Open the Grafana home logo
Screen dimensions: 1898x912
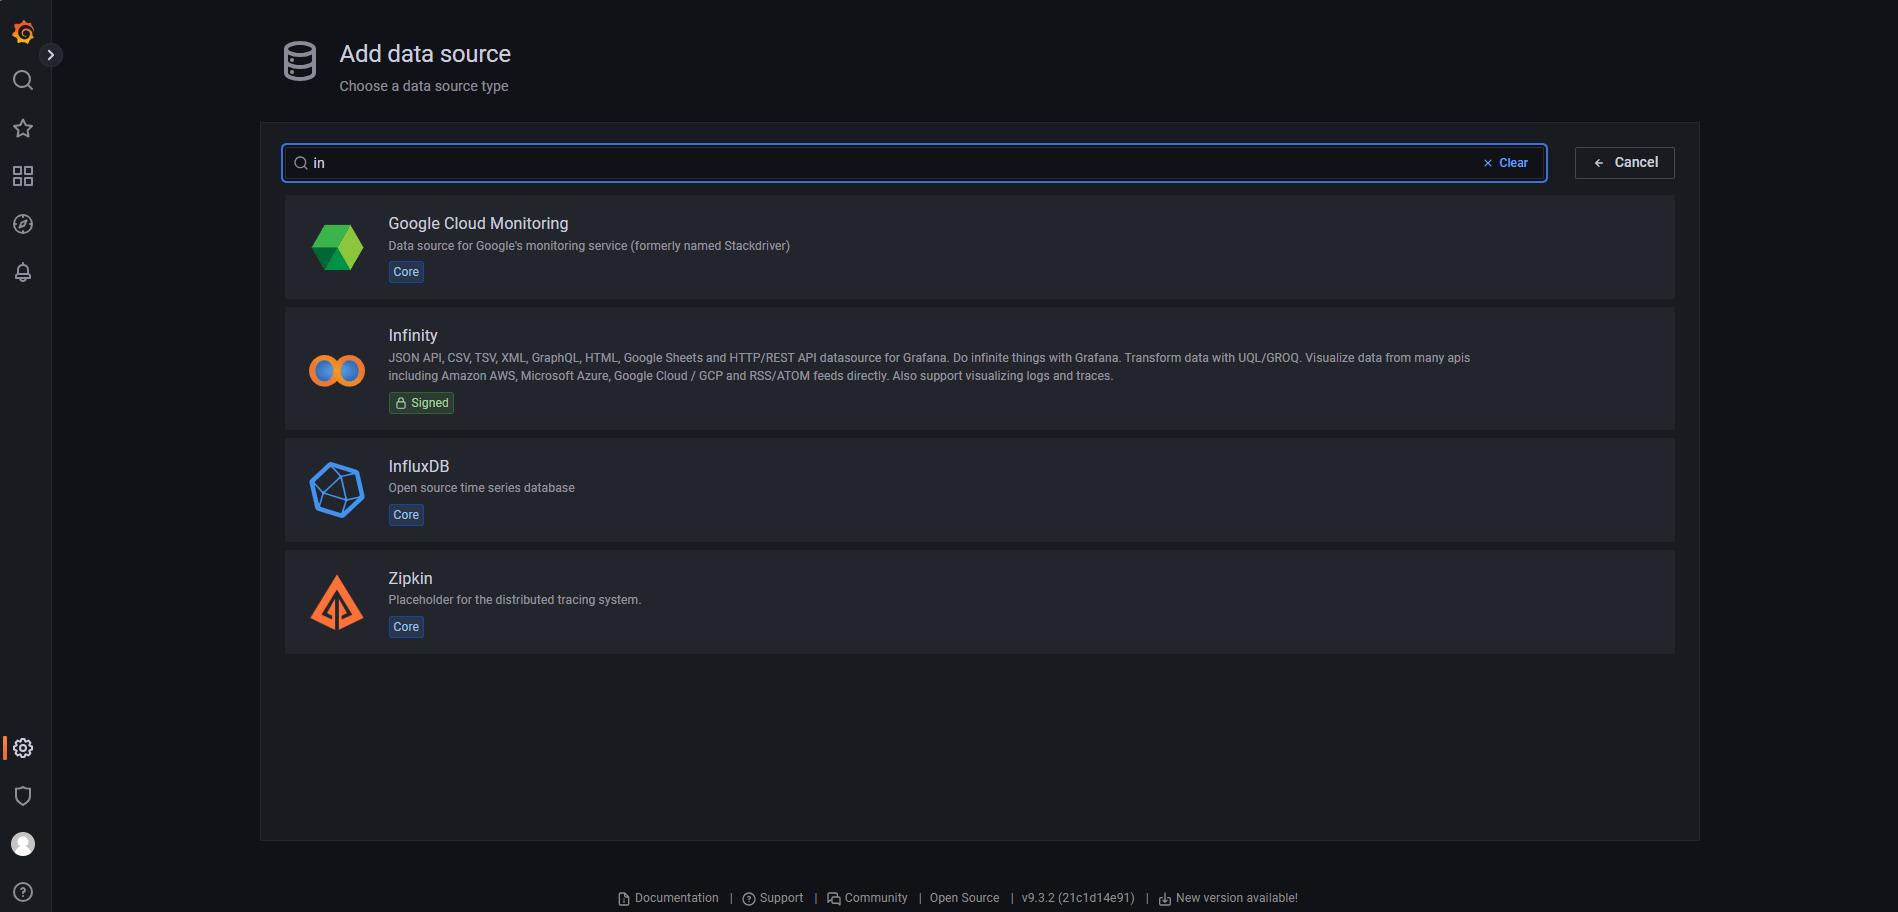click(23, 32)
